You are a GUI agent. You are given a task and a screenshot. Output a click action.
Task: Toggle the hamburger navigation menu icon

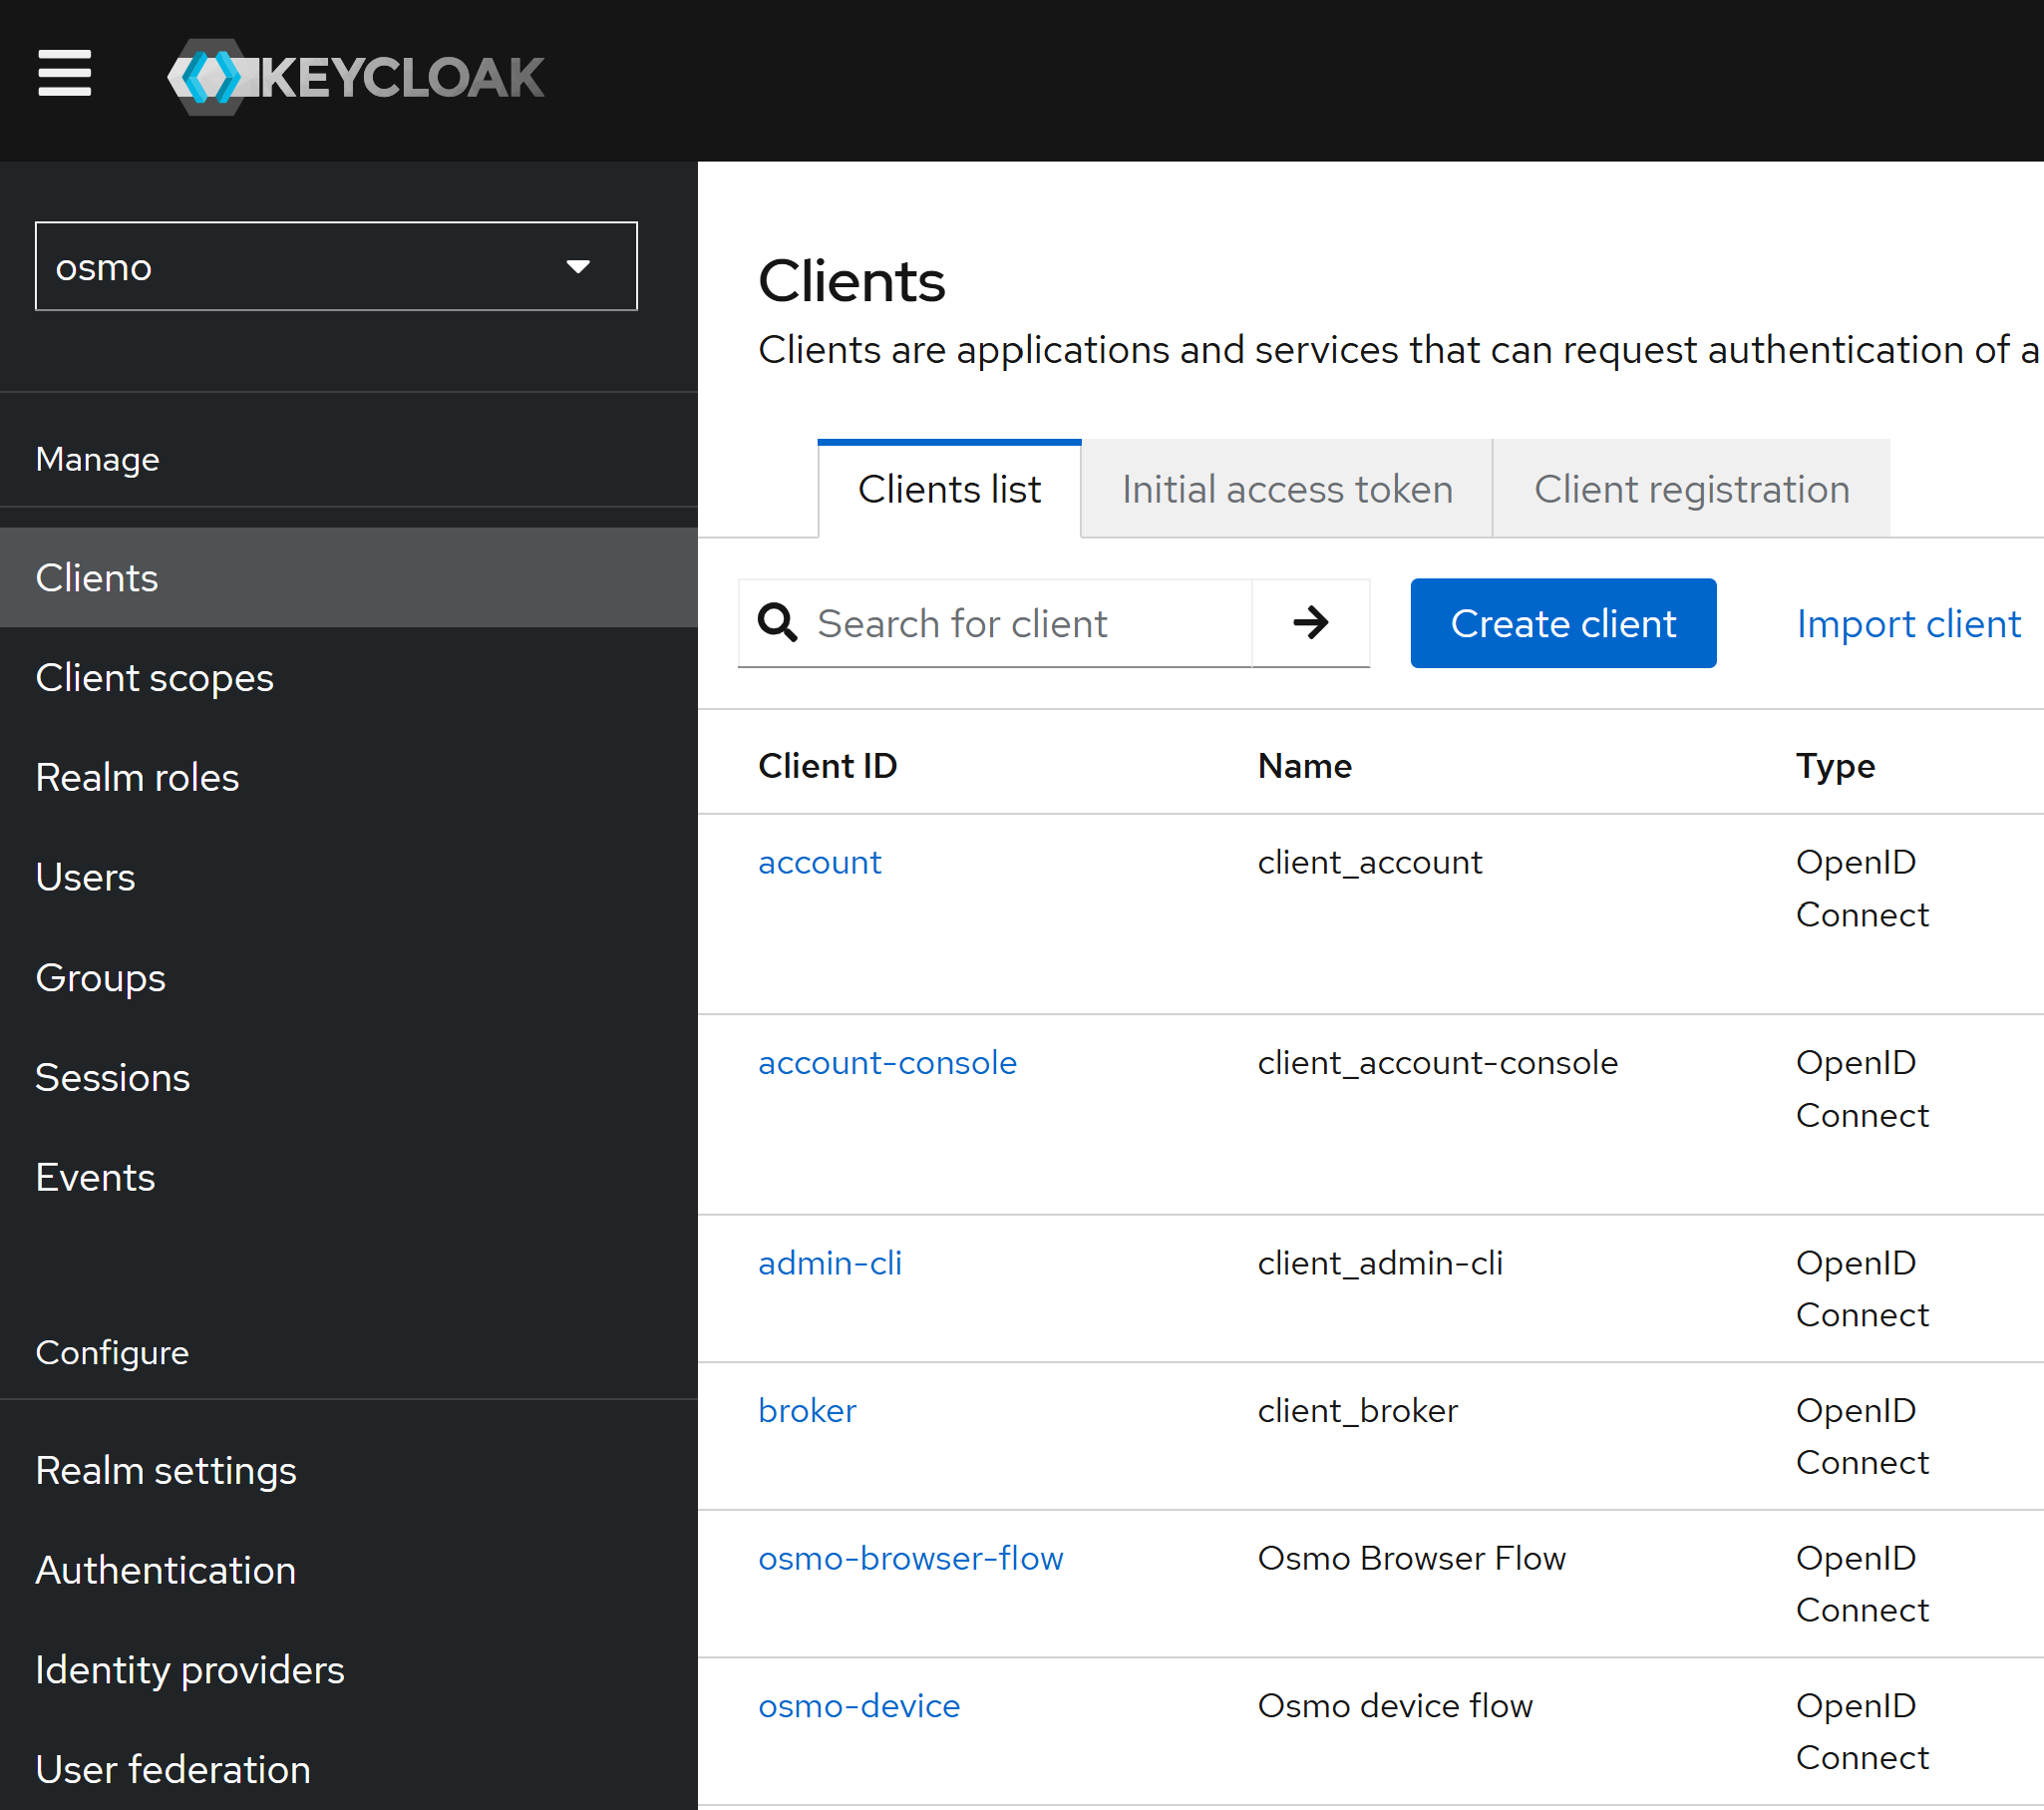point(64,74)
